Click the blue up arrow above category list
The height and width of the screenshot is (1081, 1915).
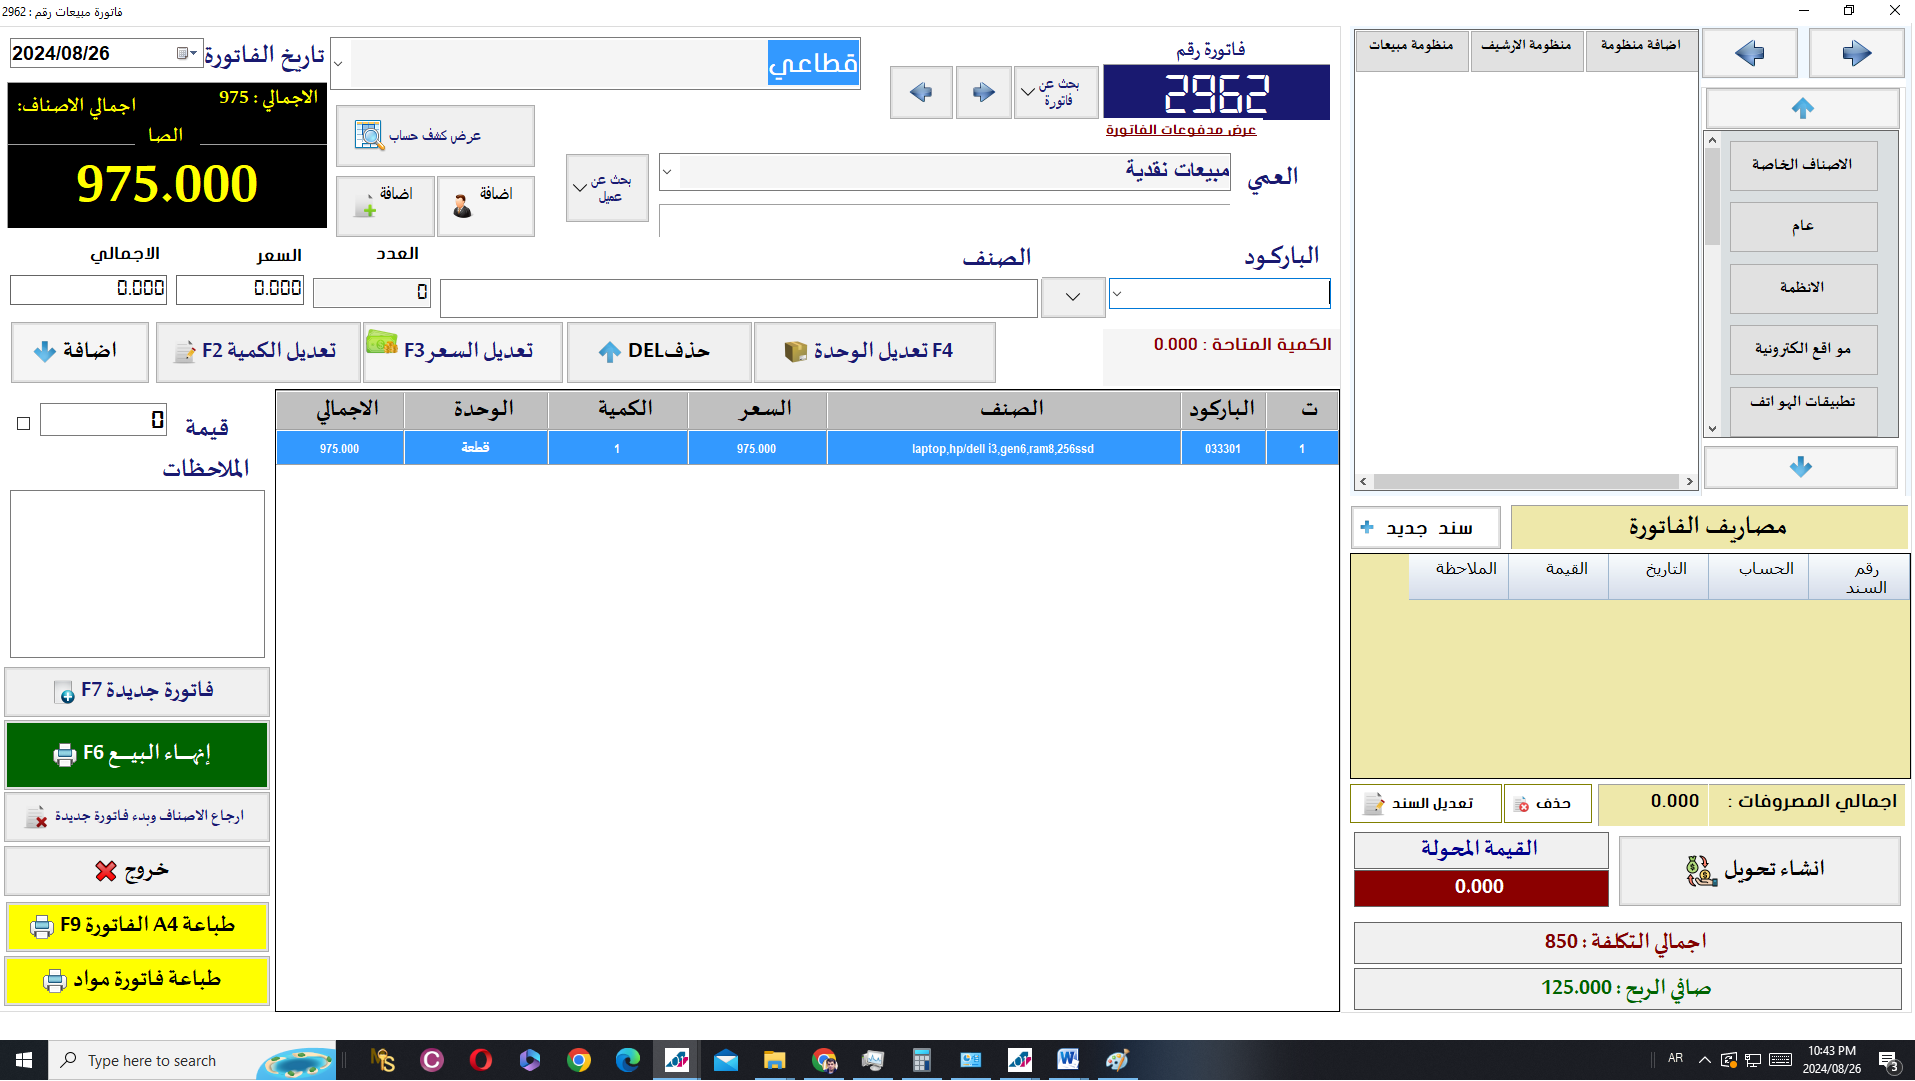click(1802, 108)
